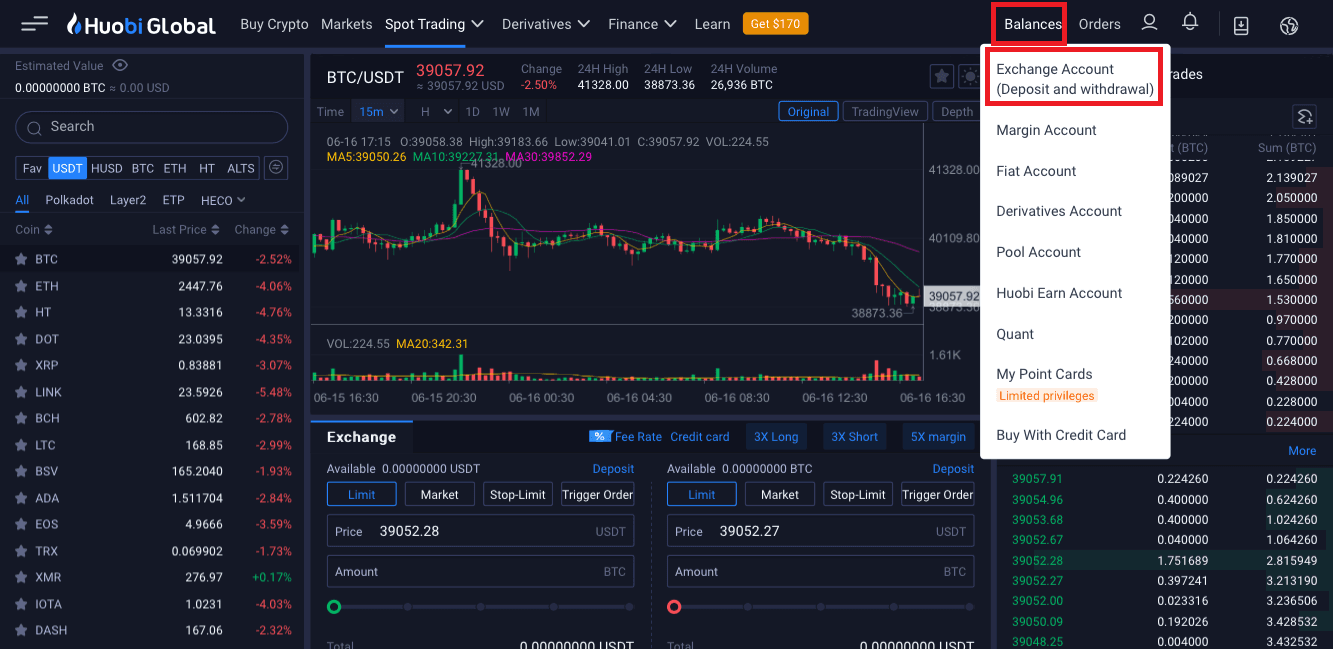Click More in the order book
This screenshot has width=1333, height=649.
coord(1302,451)
